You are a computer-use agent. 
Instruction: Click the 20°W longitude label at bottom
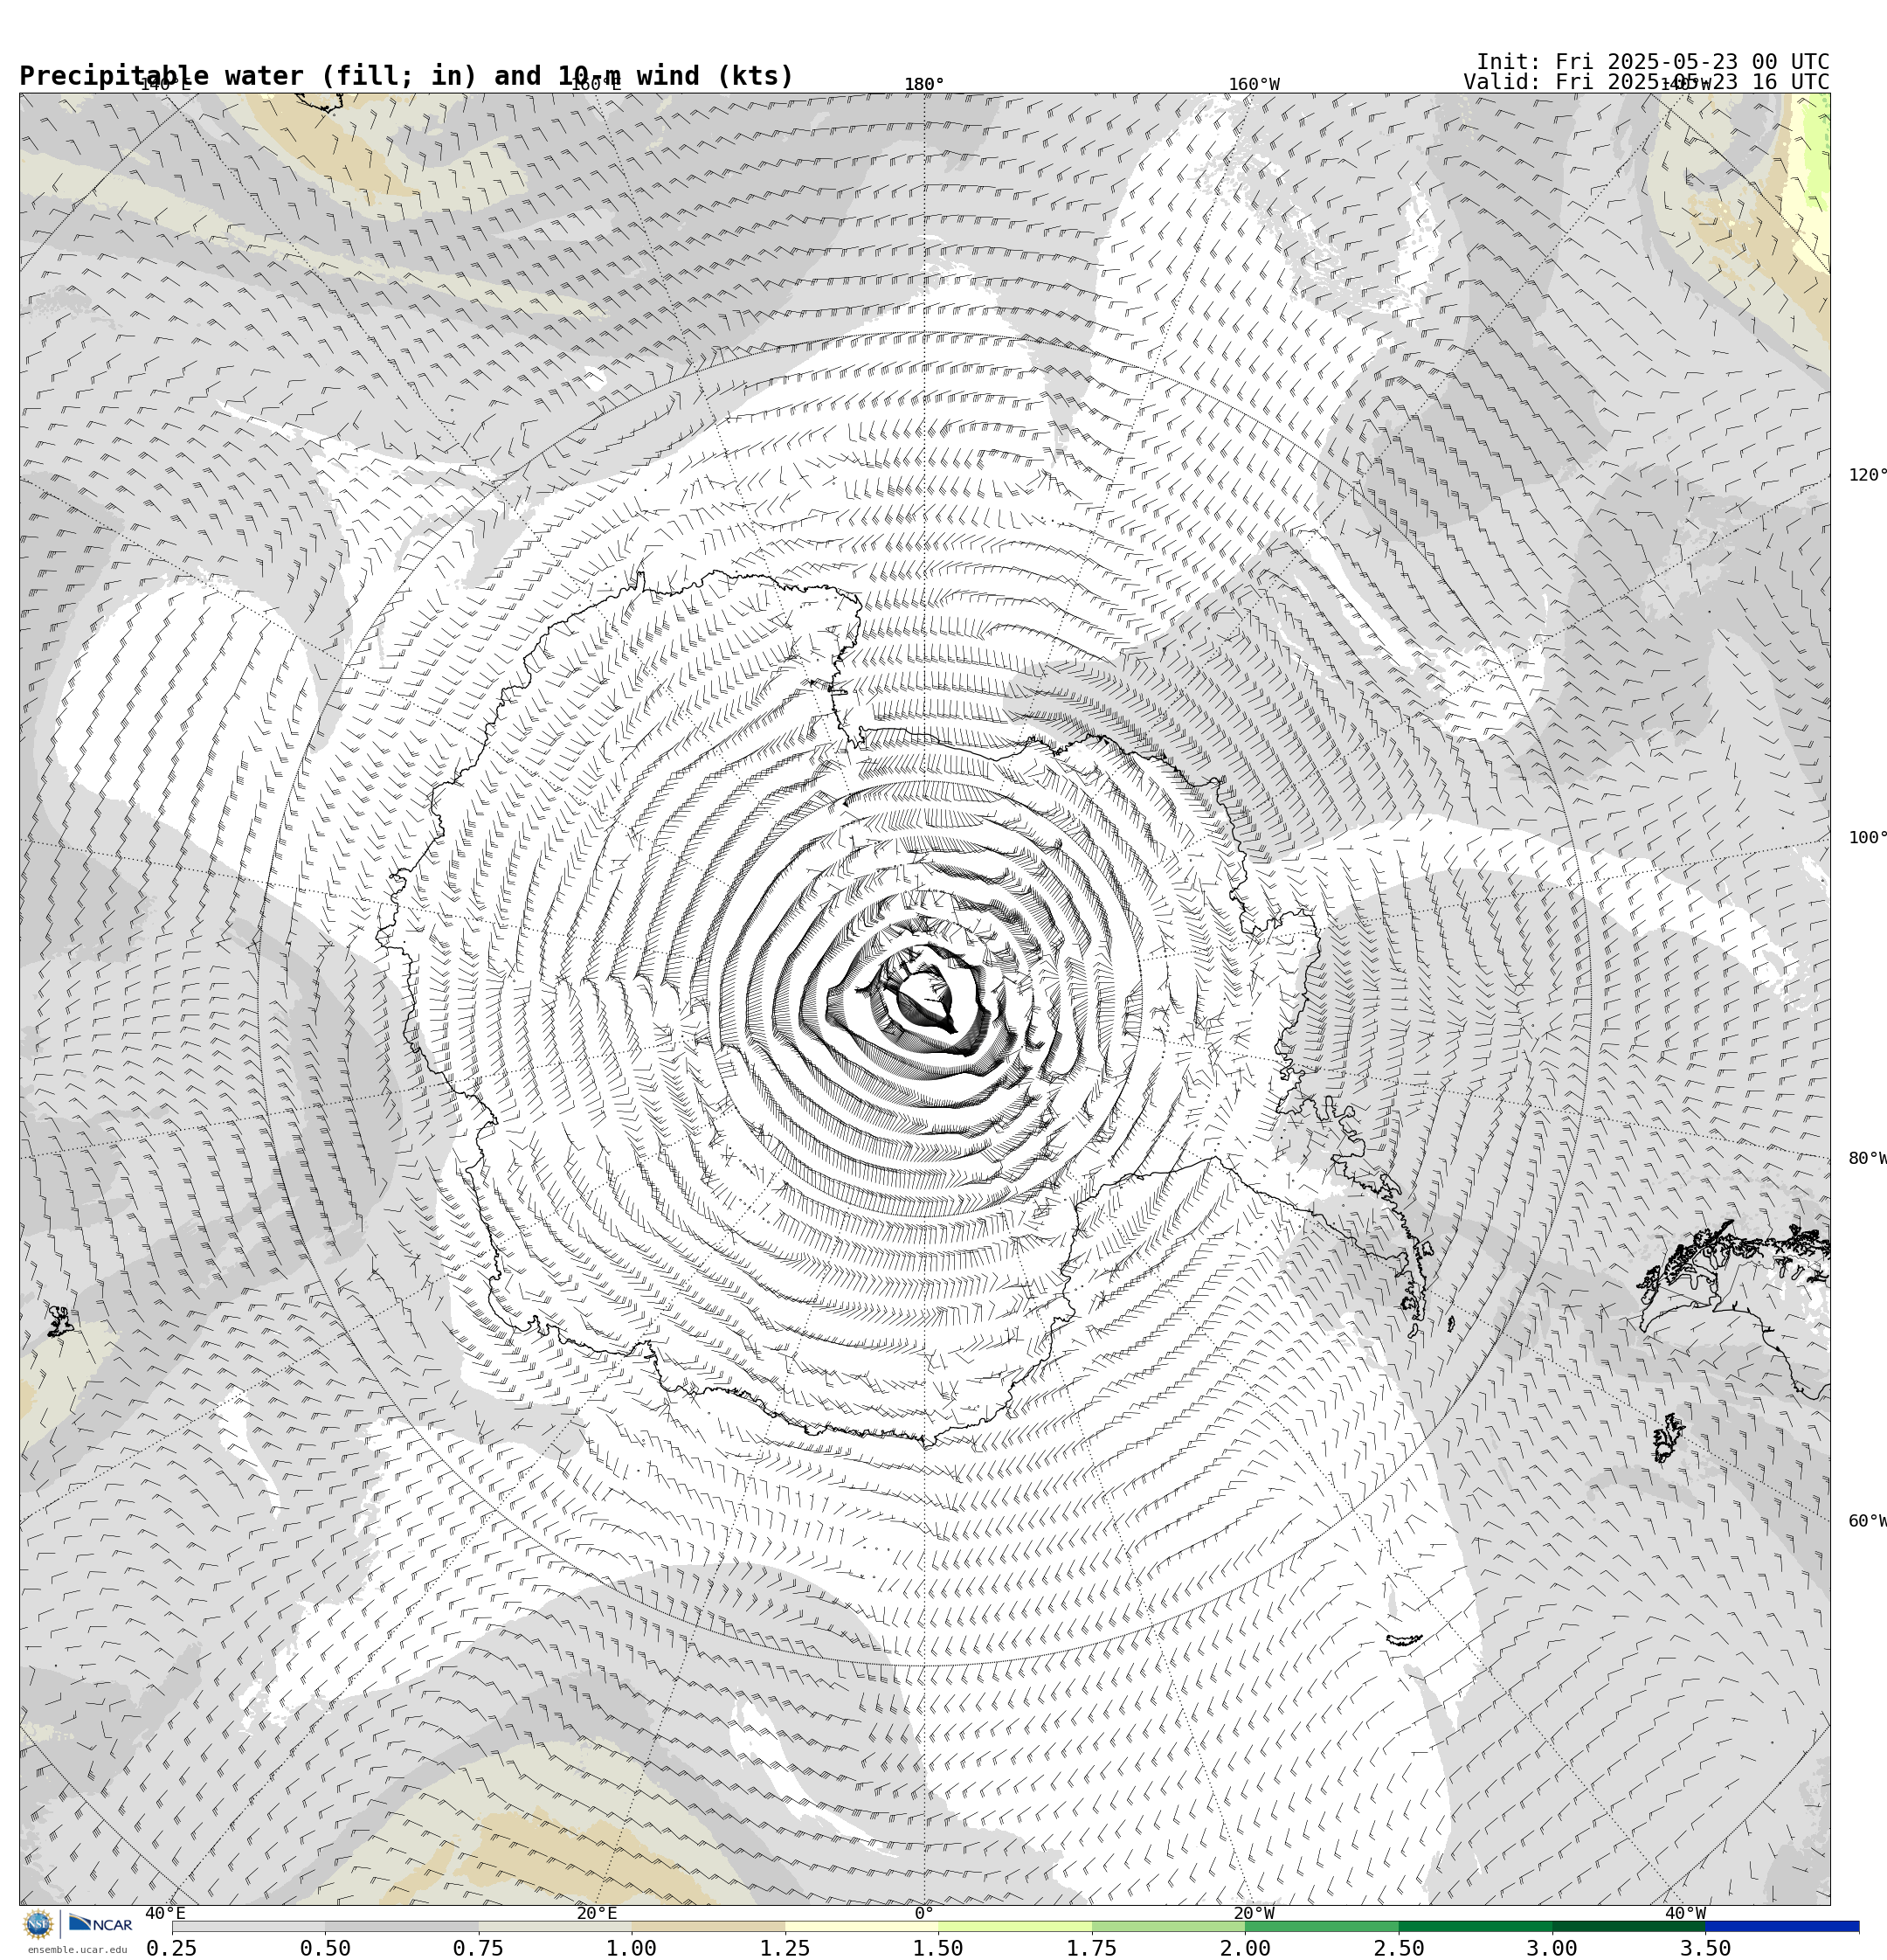(x=1254, y=1913)
